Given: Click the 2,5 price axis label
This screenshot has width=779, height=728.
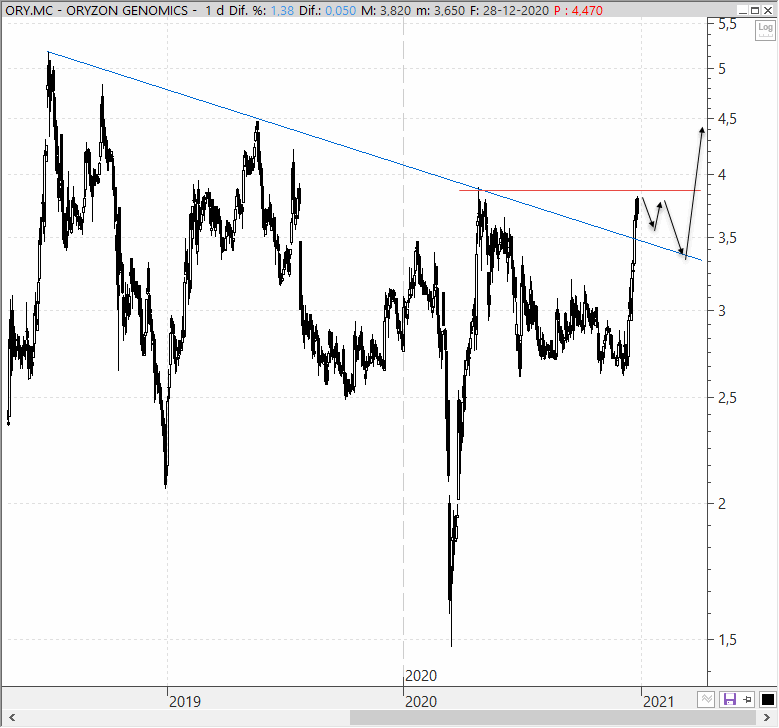Looking at the screenshot, I should click(728, 398).
